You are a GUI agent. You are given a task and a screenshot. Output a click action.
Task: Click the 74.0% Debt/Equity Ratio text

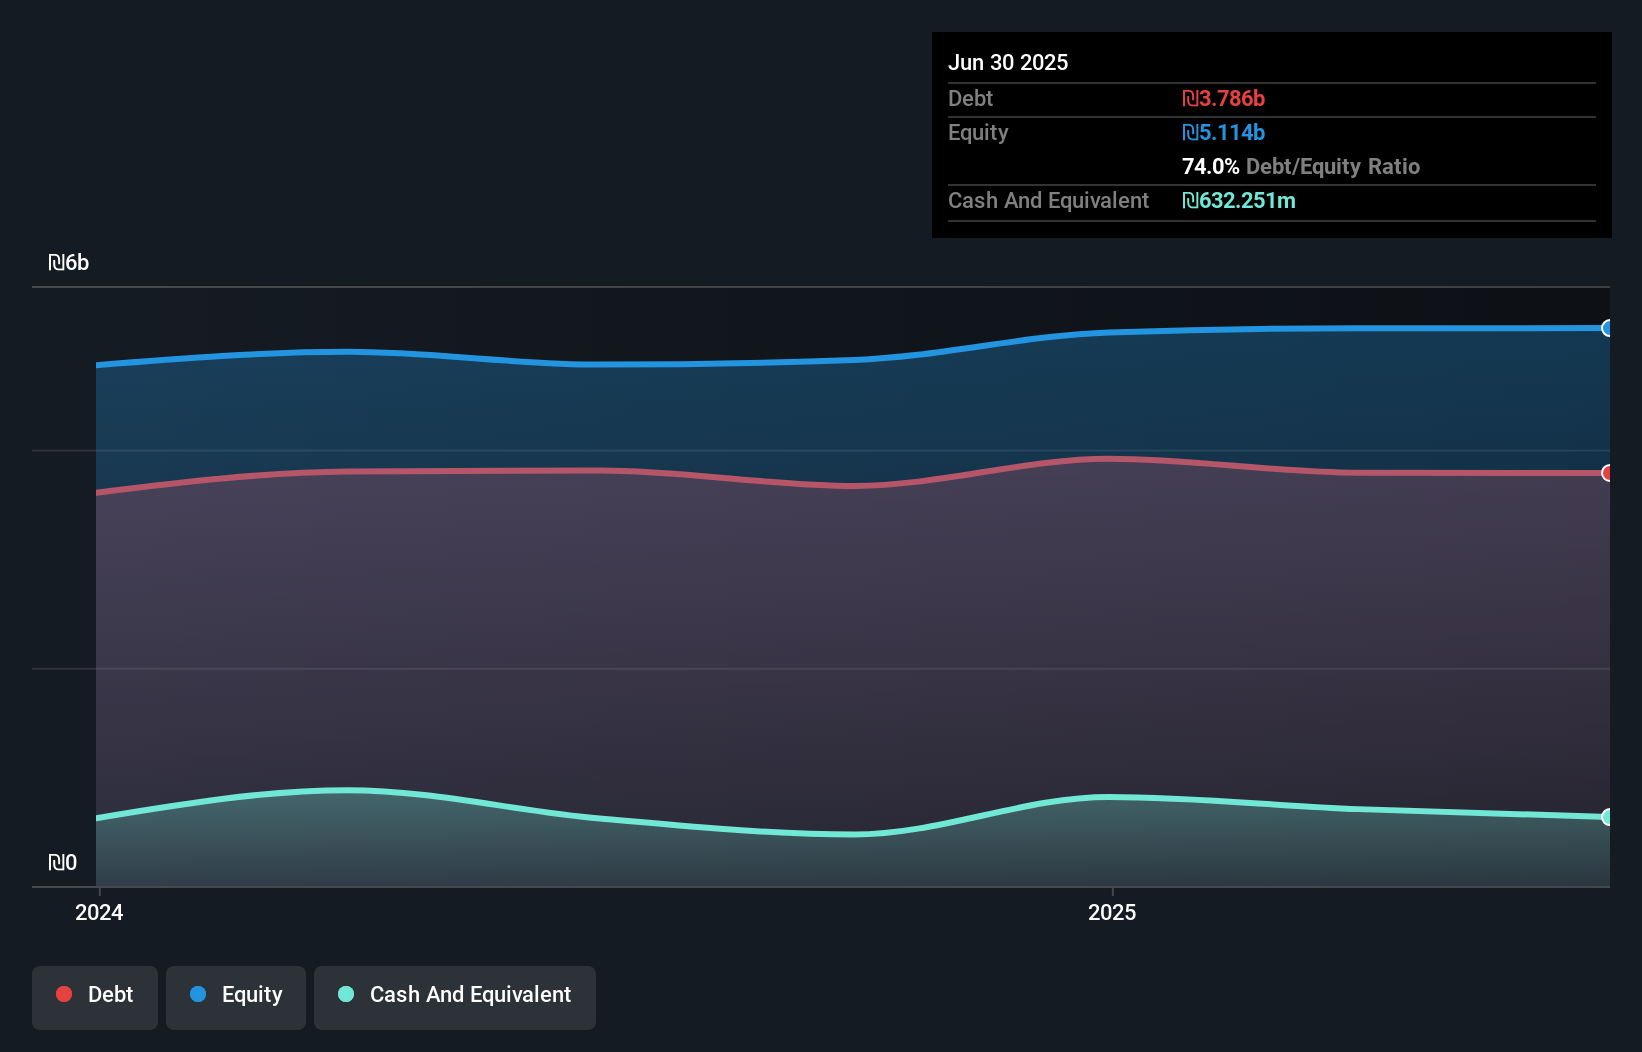point(1301,166)
